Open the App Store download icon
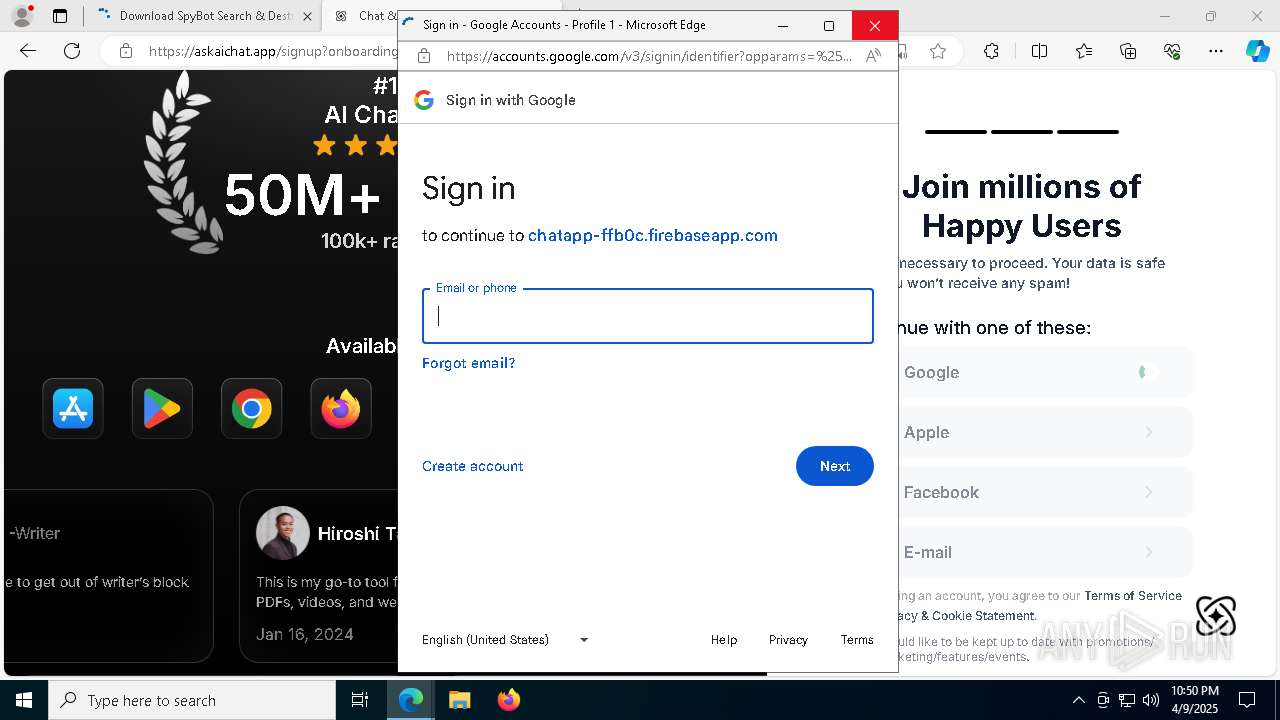The image size is (1280, 720). click(x=73, y=409)
